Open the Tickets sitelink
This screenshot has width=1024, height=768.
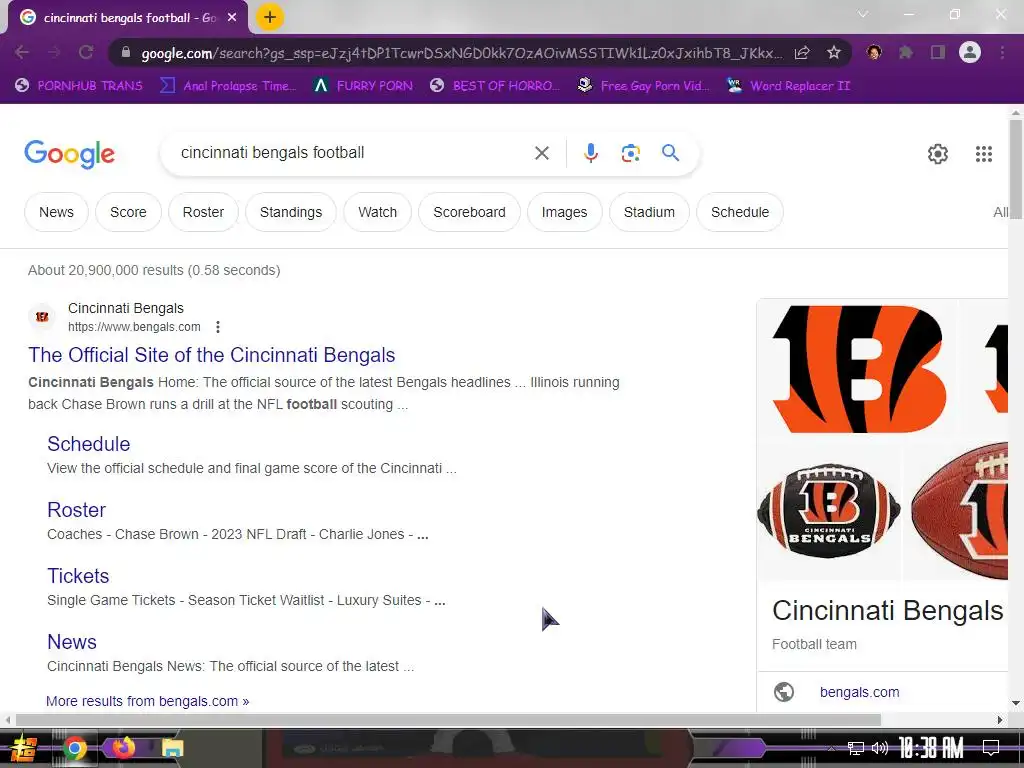[x=78, y=576]
